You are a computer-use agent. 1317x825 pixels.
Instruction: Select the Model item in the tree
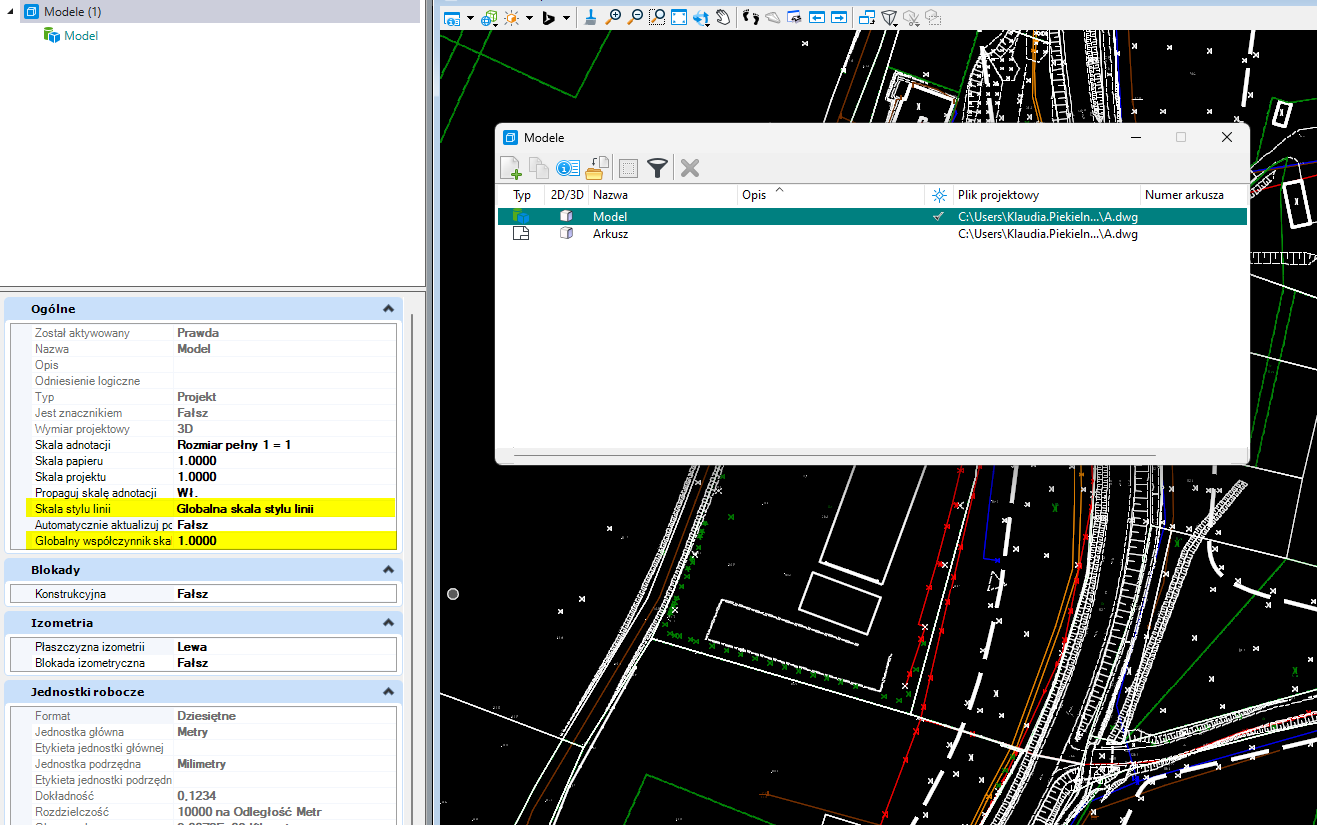[80, 36]
